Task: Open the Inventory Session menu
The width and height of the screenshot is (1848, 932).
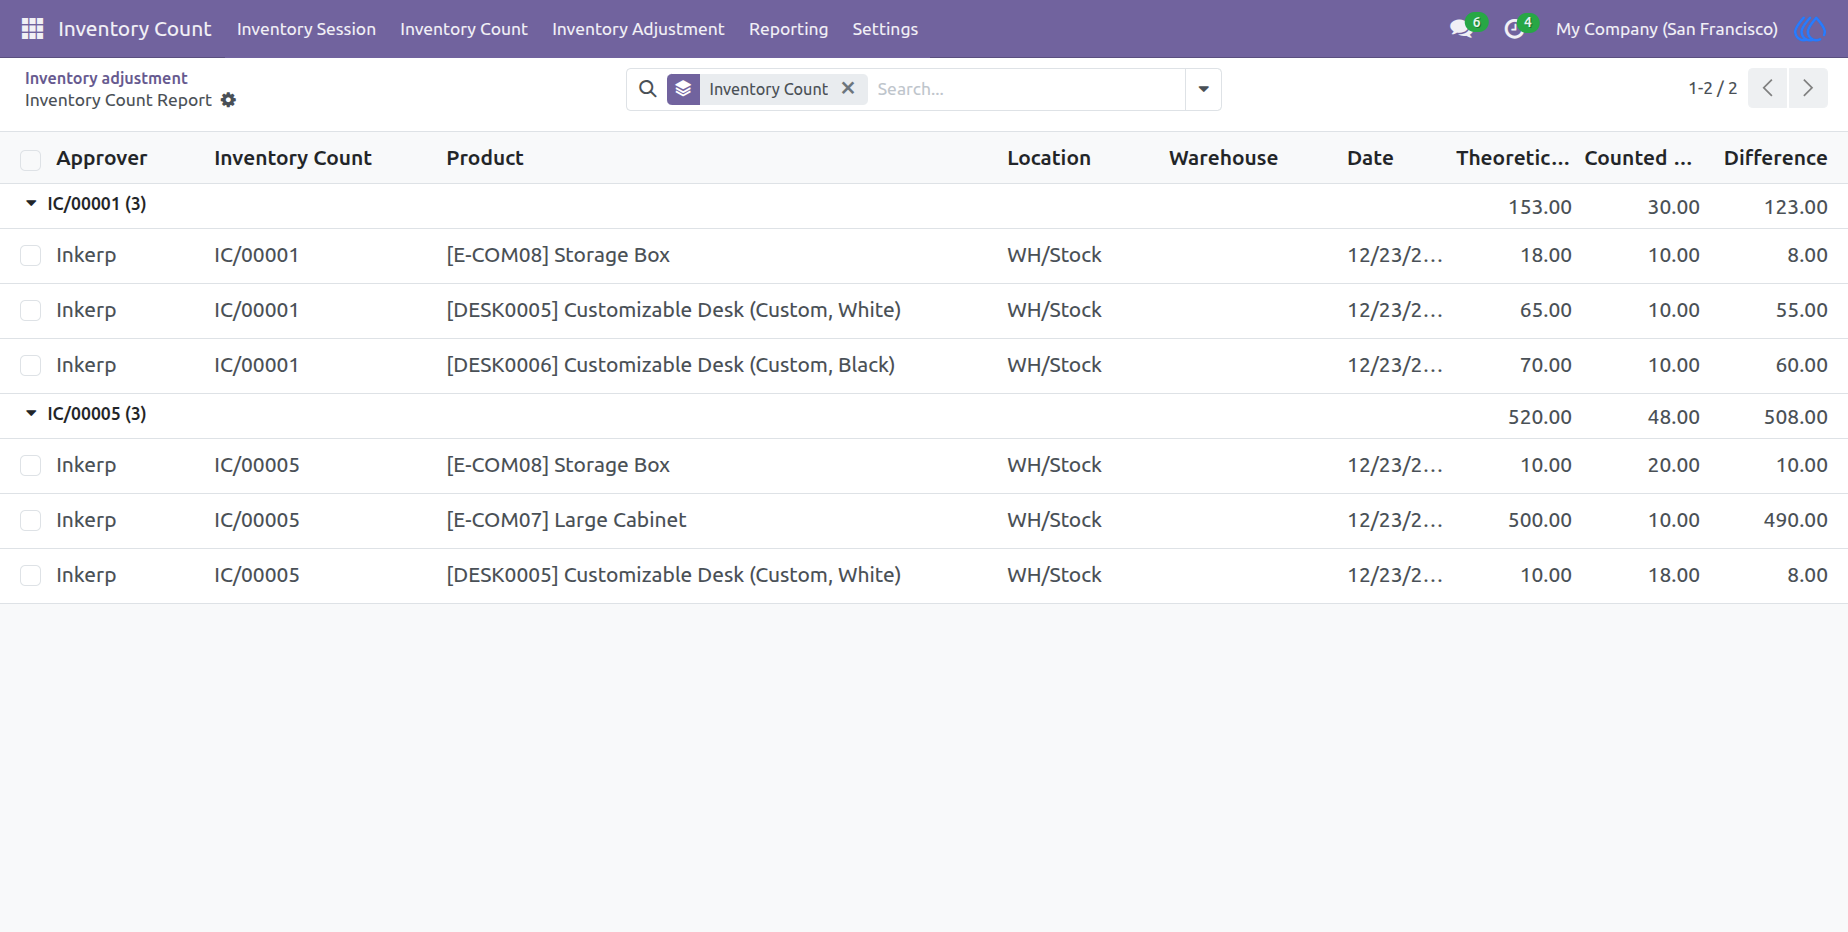Action: click(306, 29)
